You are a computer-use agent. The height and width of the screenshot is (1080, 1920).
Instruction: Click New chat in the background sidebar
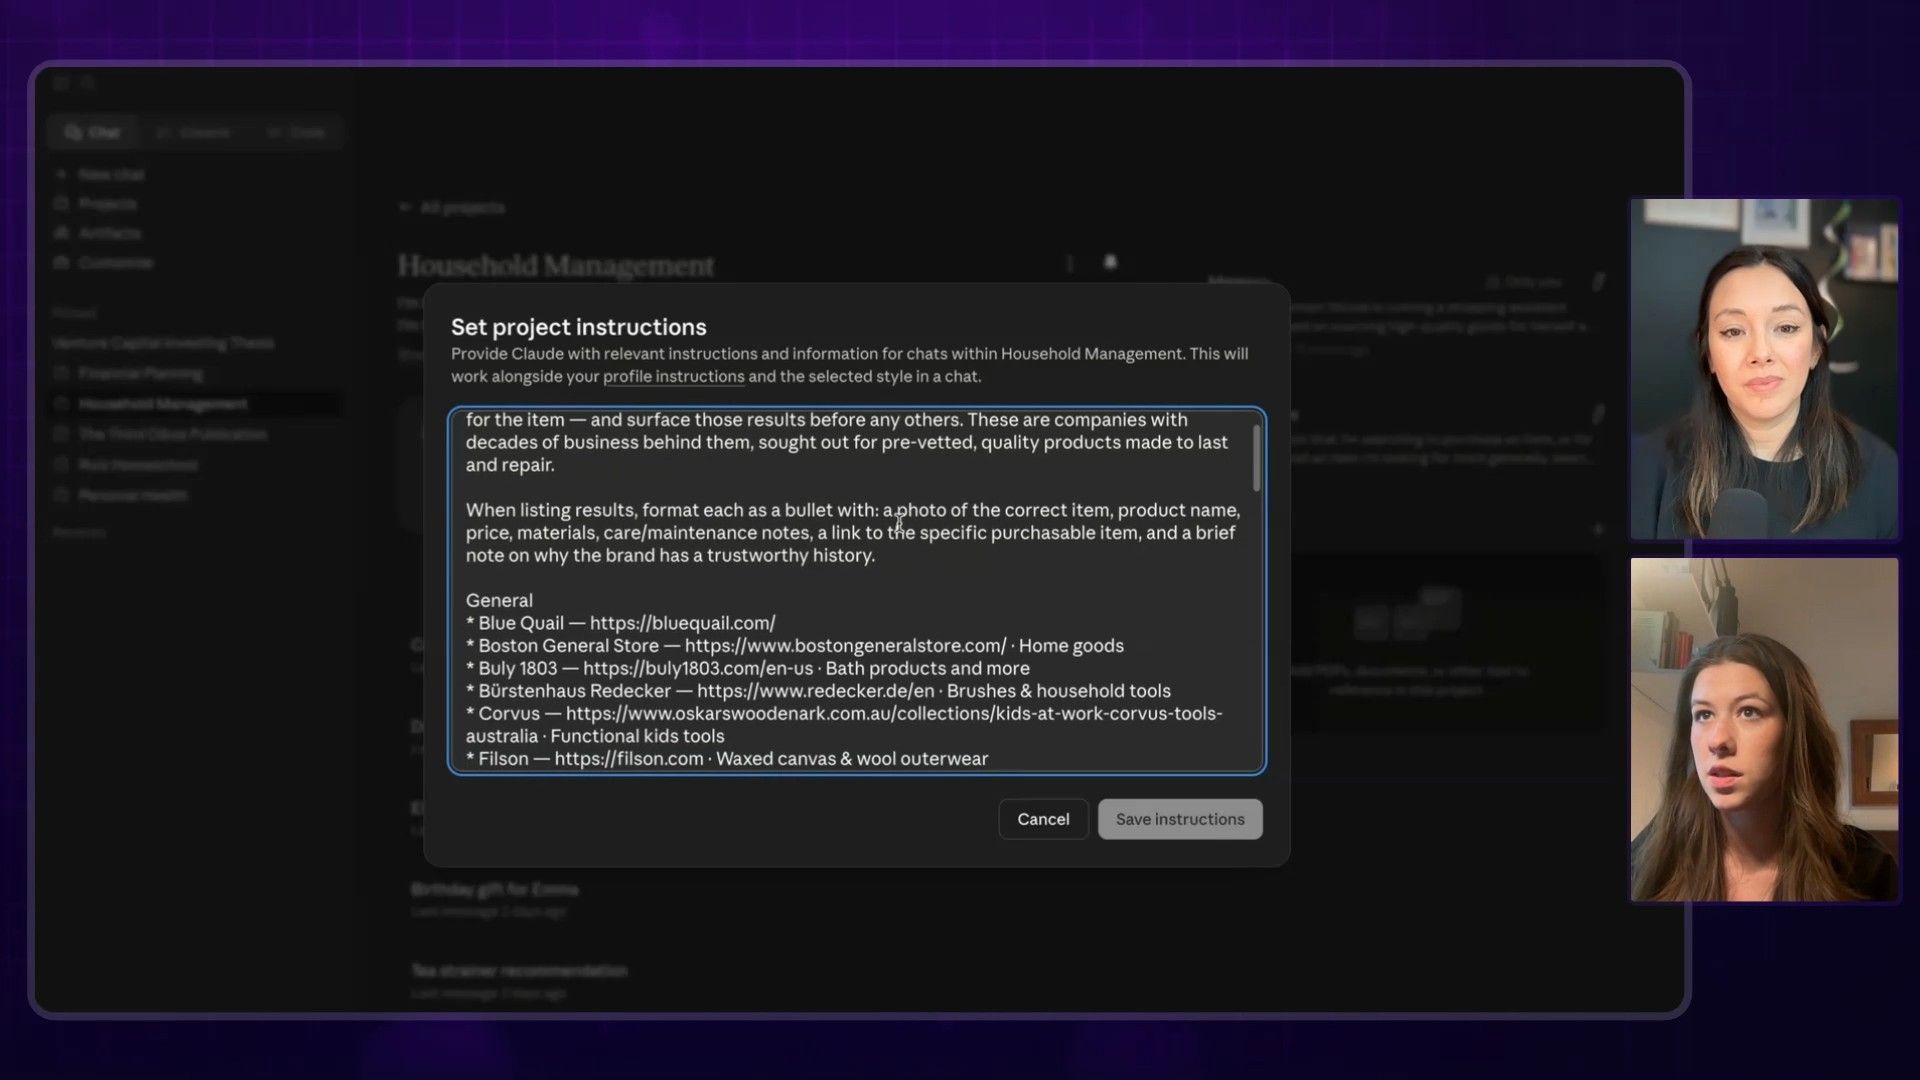click(x=110, y=174)
